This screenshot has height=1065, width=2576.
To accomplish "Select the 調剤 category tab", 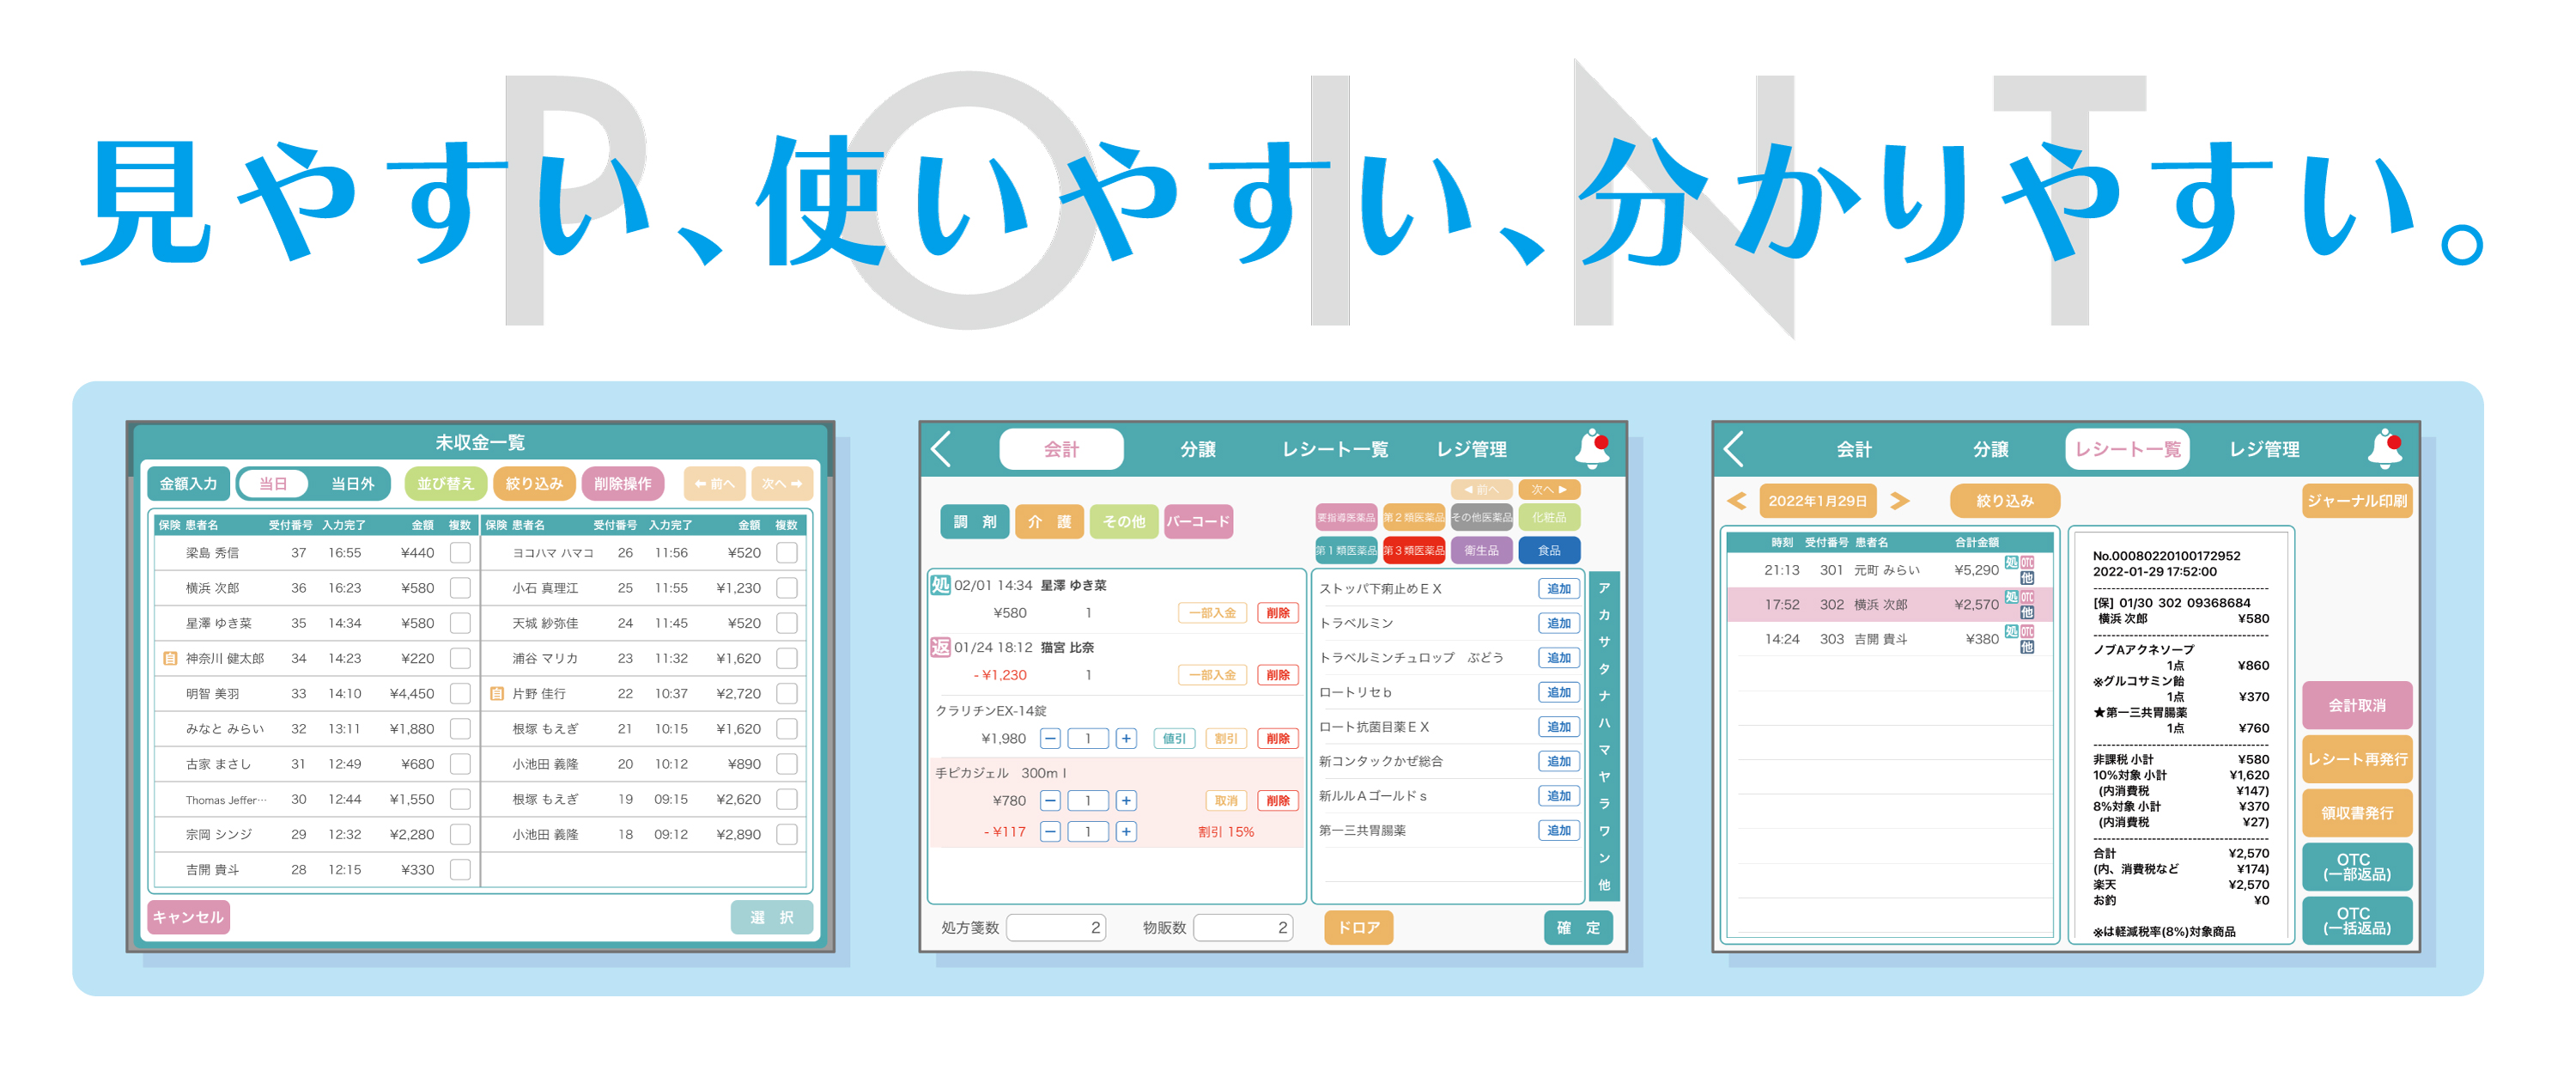I will (974, 521).
